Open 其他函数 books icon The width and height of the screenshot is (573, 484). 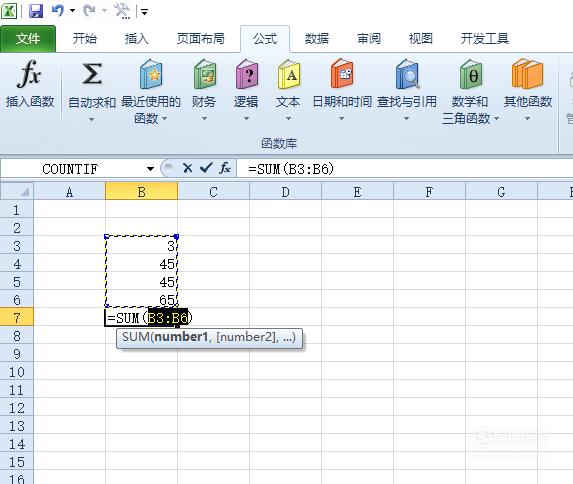pos(527,74)
